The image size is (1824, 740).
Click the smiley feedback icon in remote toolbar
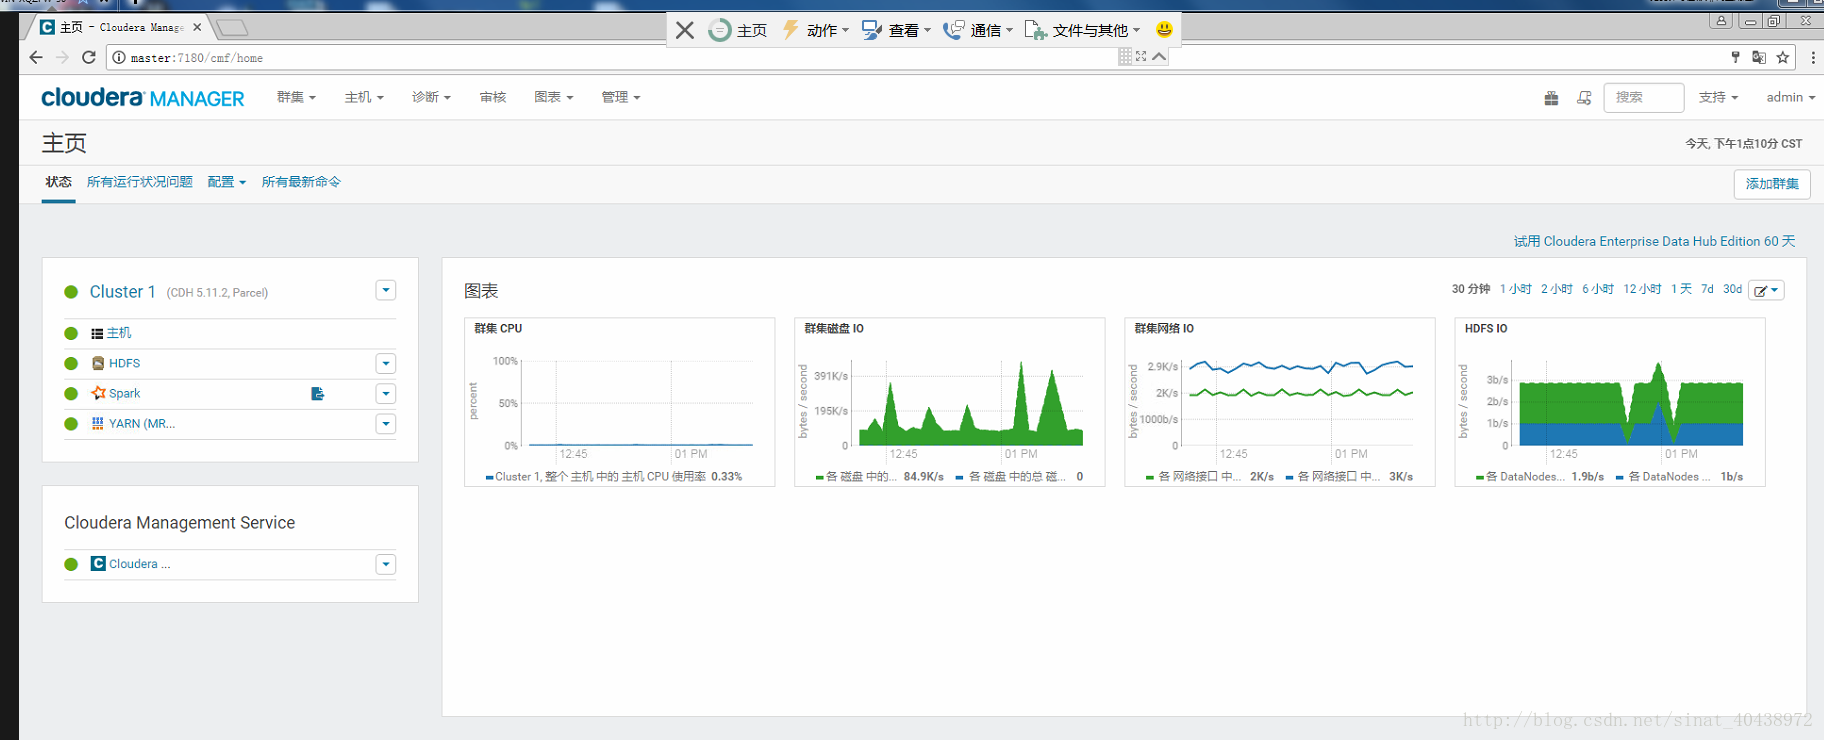1164,30
